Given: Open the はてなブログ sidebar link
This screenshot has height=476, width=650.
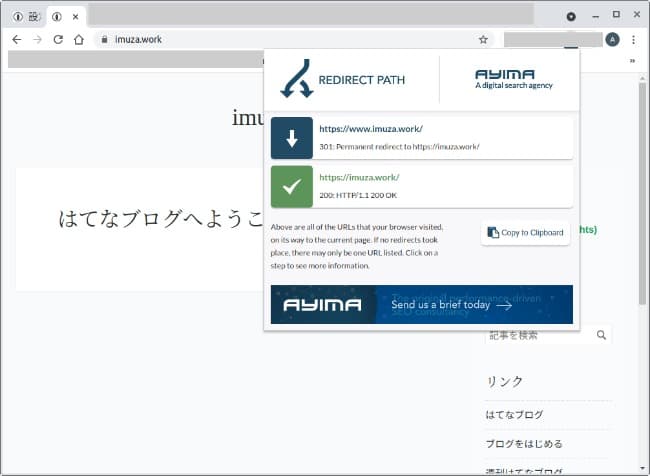Looking at the screenshot, I should coord(514,414).
